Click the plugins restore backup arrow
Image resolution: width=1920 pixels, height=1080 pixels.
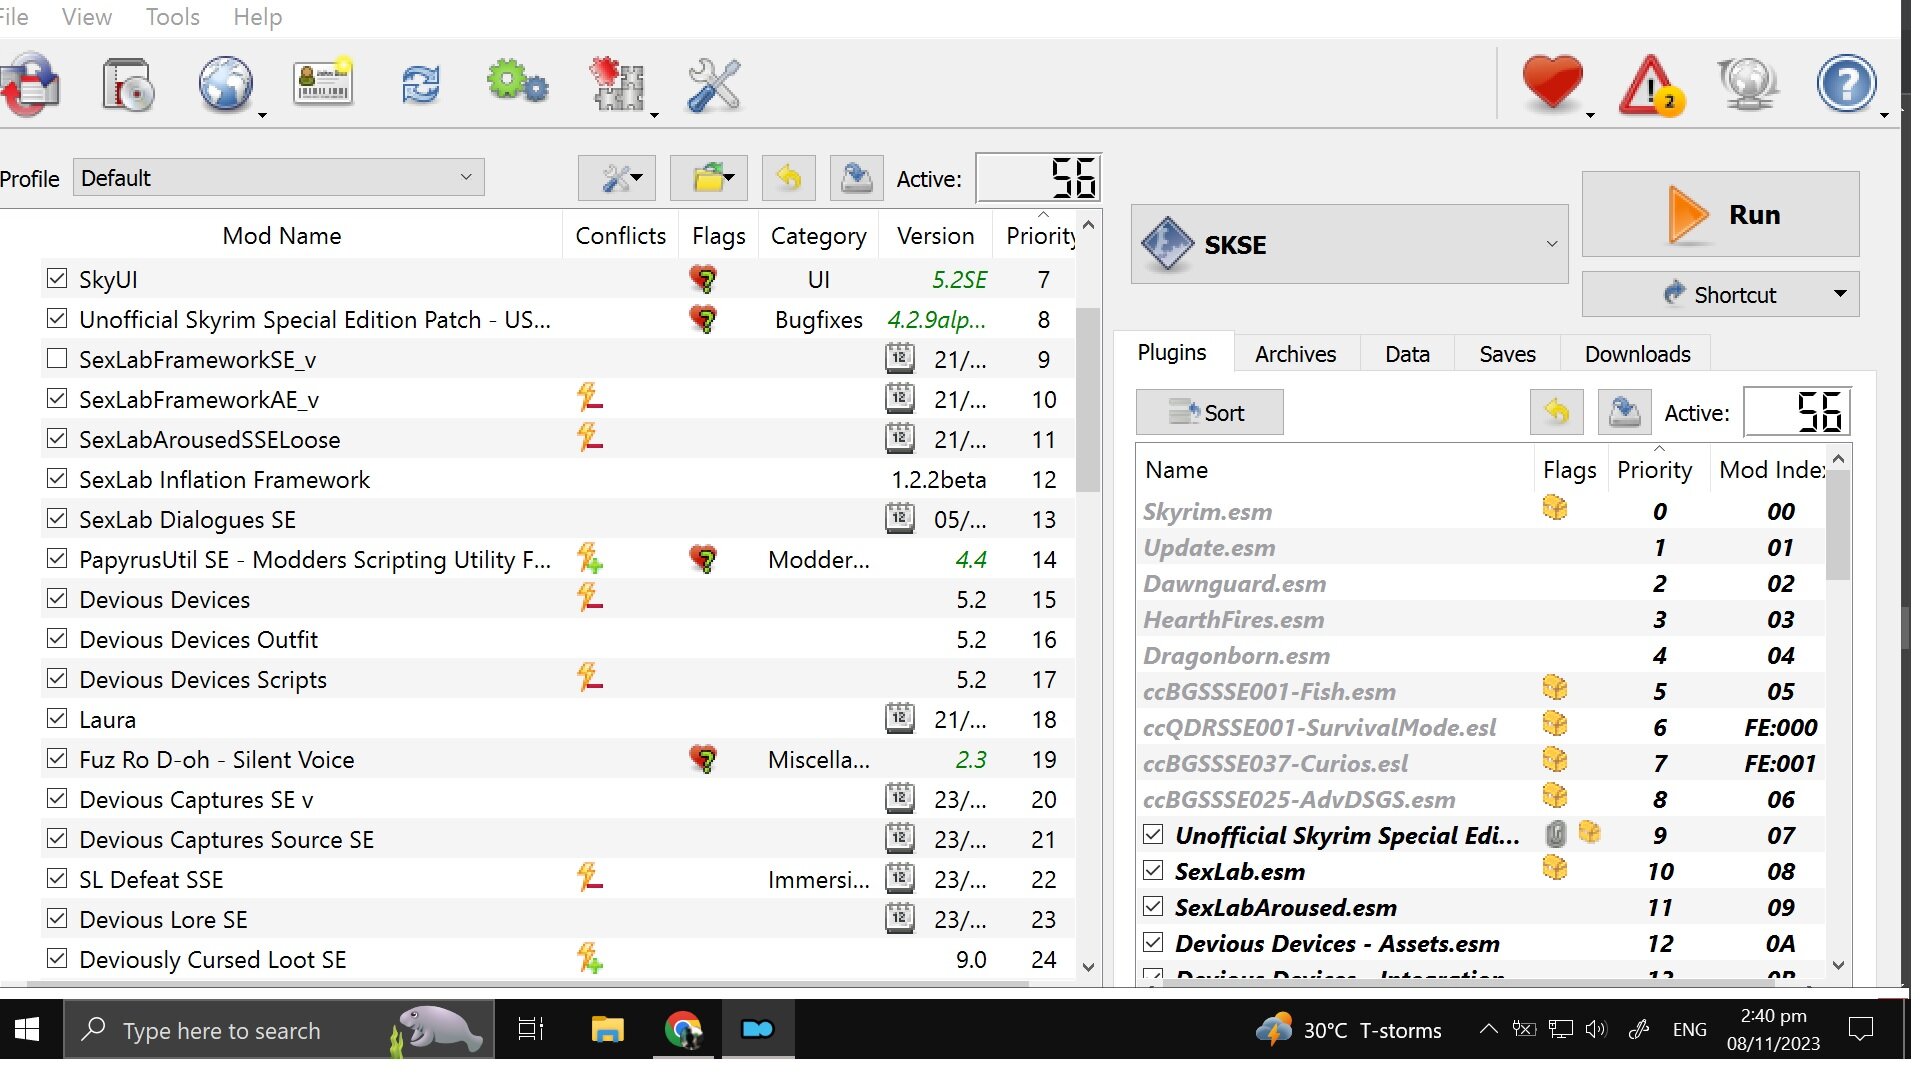[1557, 412]
